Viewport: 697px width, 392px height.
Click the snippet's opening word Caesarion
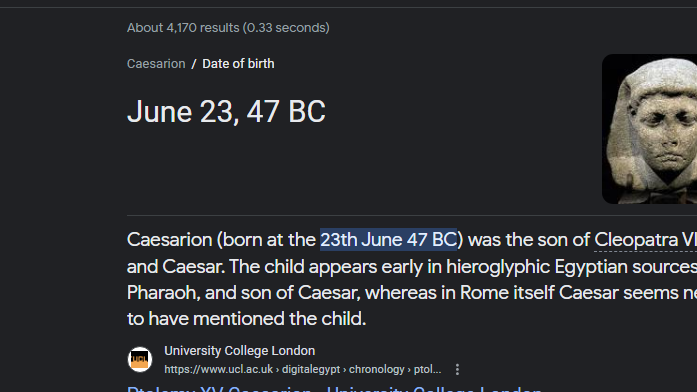[169, 240]
